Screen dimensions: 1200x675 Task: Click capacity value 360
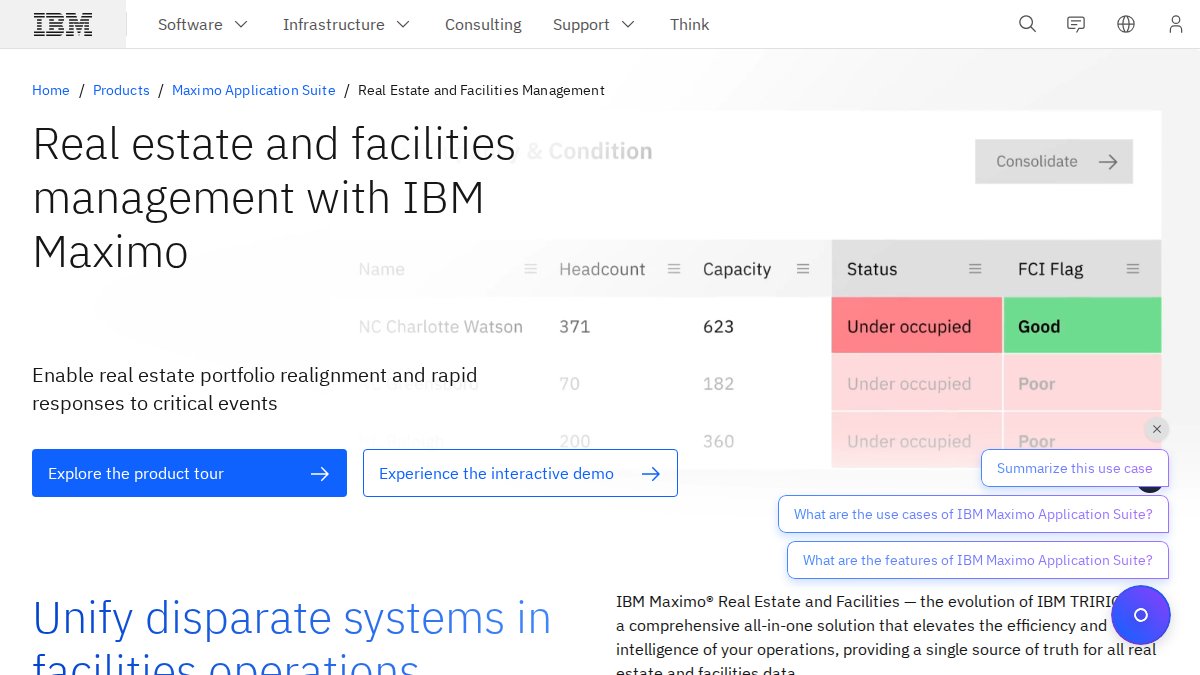pyautogui.click(x=718, y=441)
